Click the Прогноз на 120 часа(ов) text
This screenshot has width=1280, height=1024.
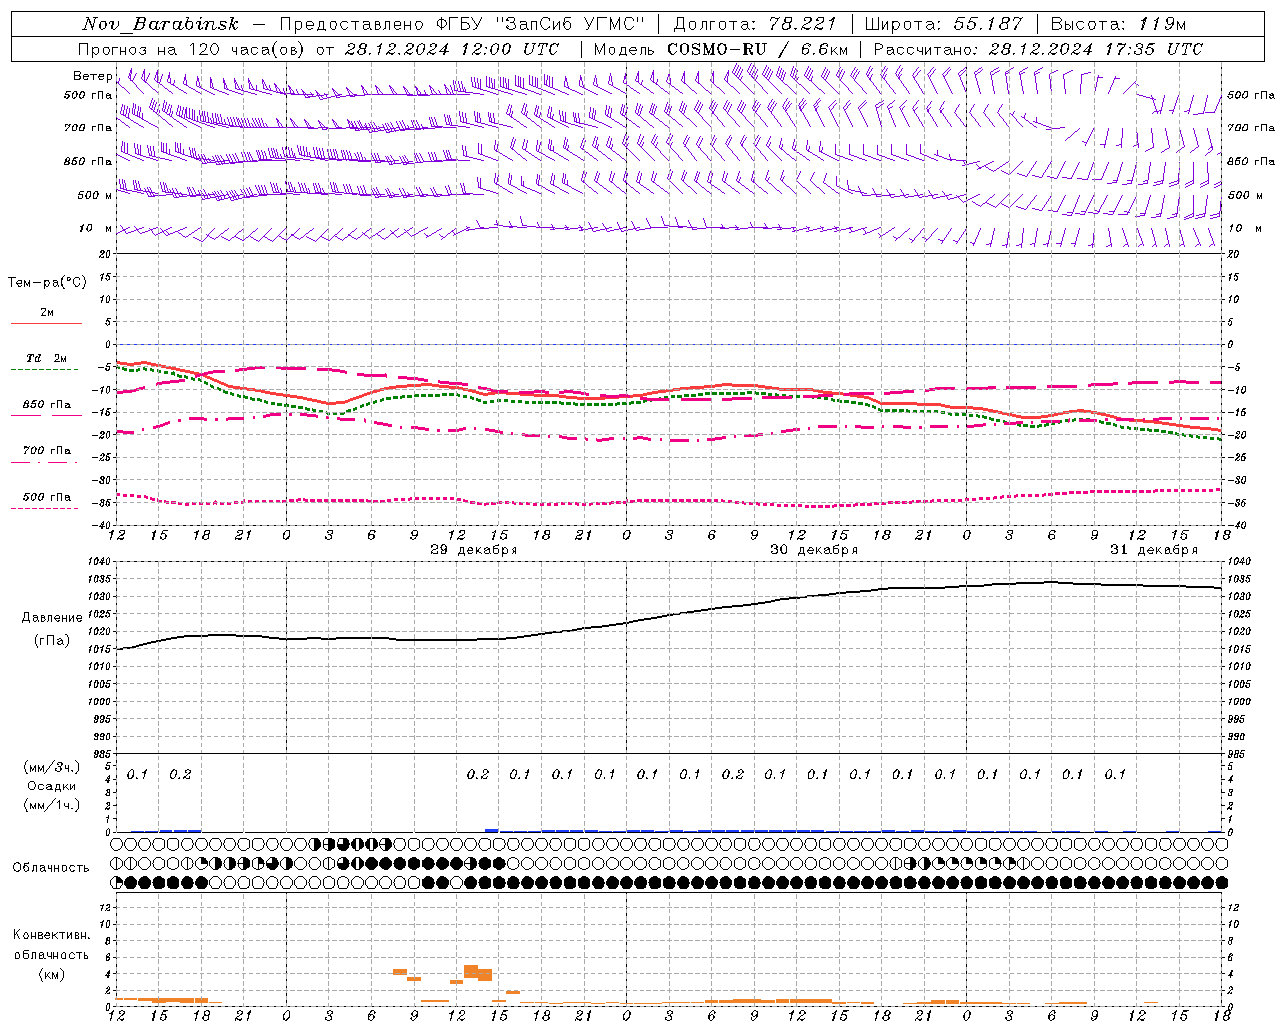tap(192, 49)
